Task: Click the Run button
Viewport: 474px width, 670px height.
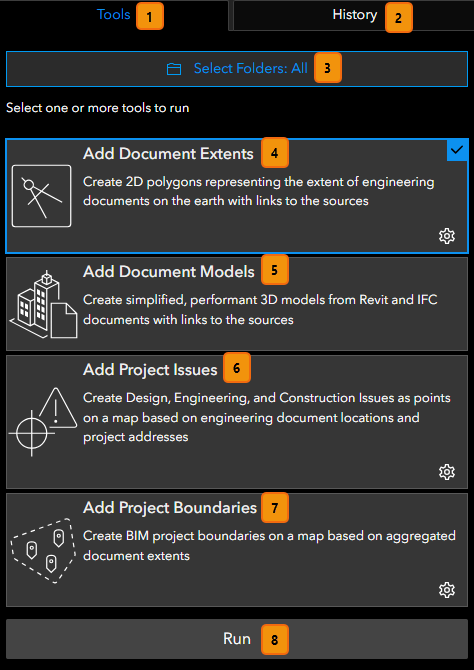Action: (237, 639)
